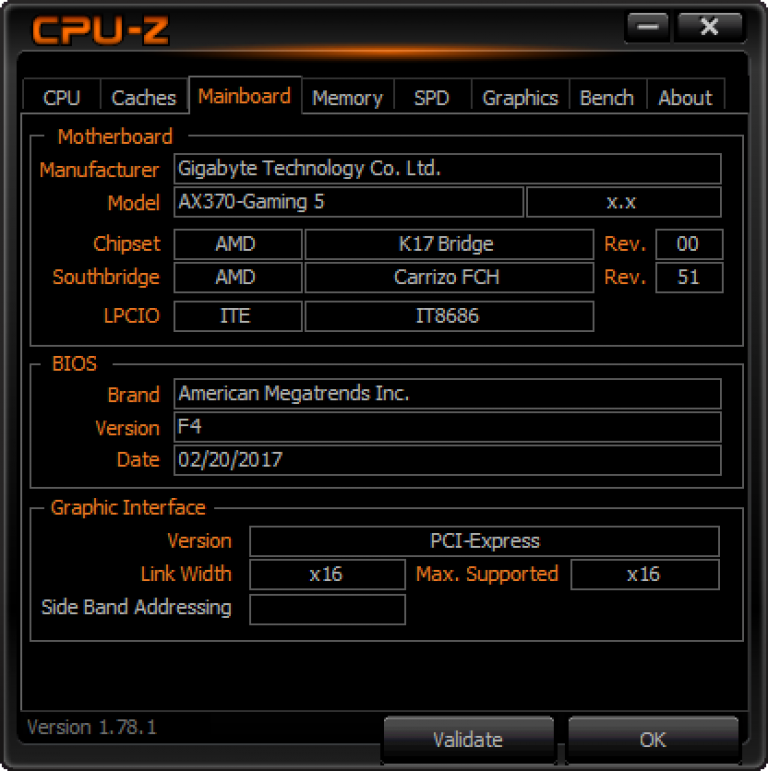Open the Bench tab
This screenshot has width=768, height=771.
(607, 97)
